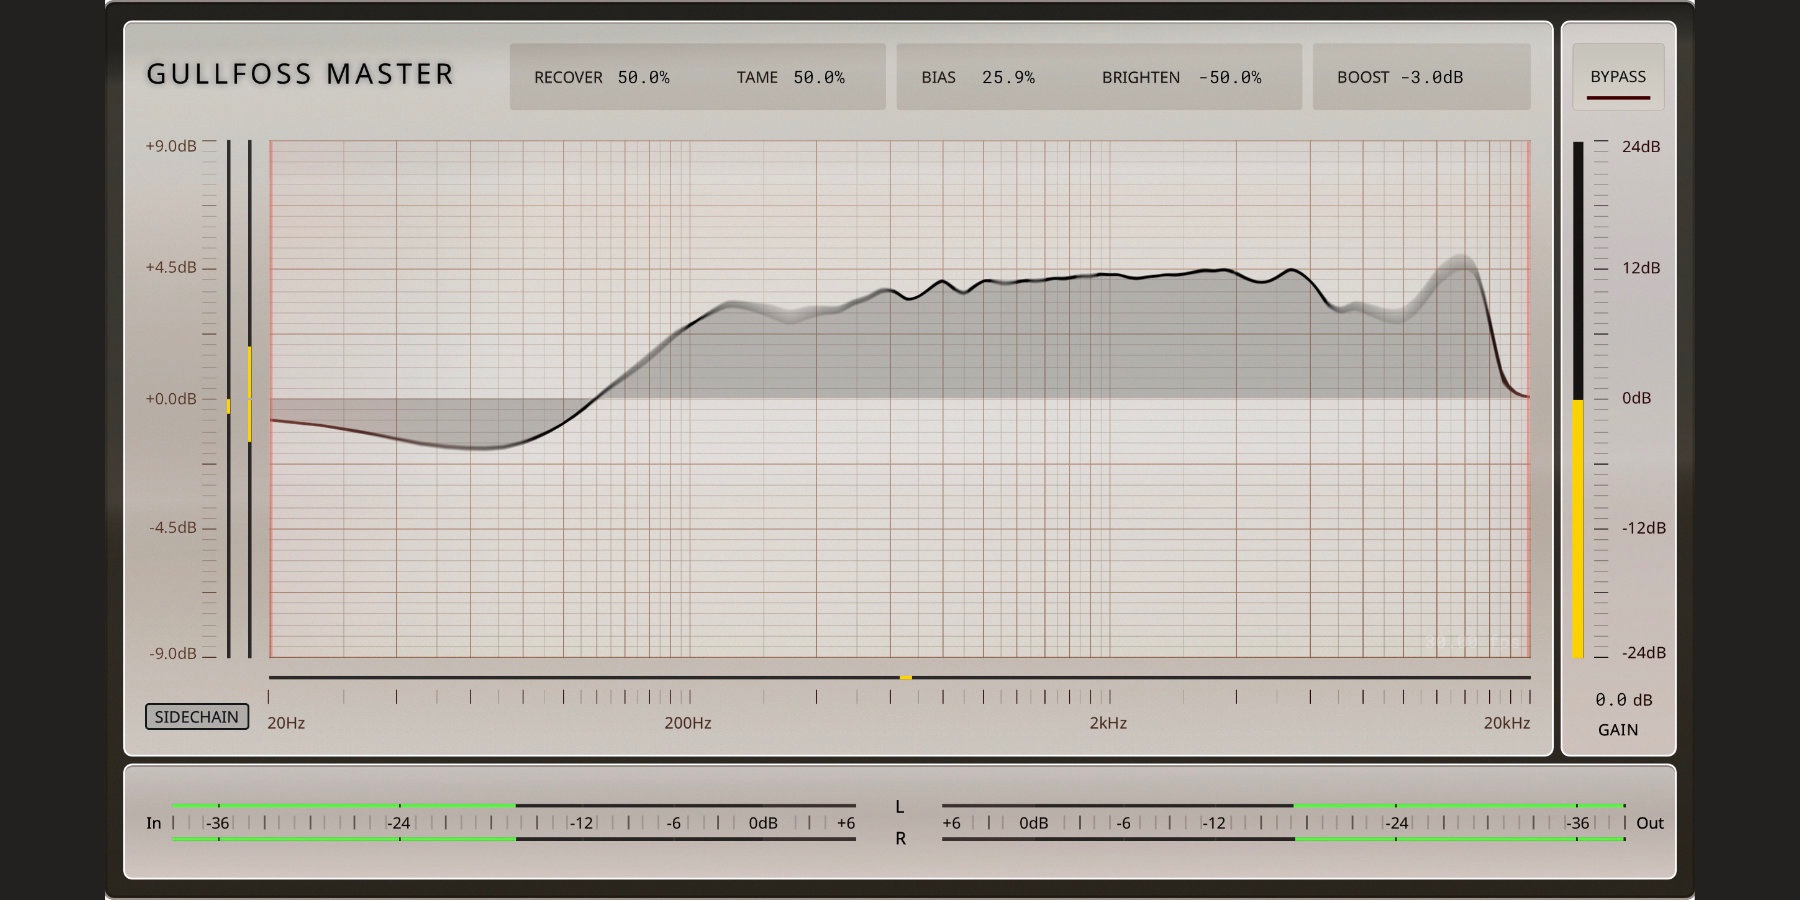Click the gain slider at the 12dB mark
Screen dimensions: 1800x900
coord(1579,268)
